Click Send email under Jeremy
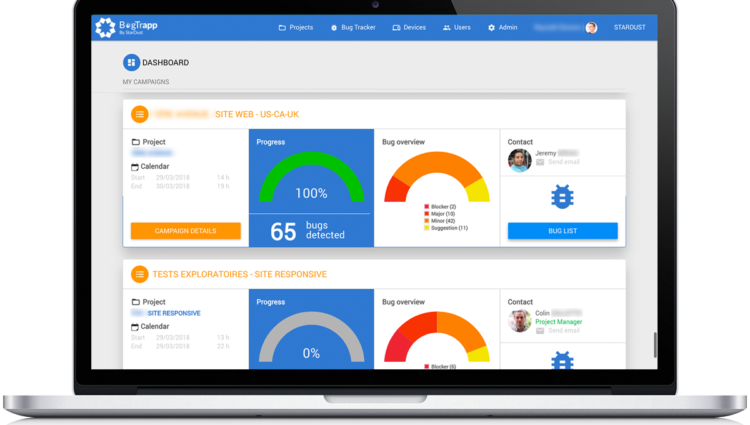This screenshot has width=750, height=425. point(564,162)
